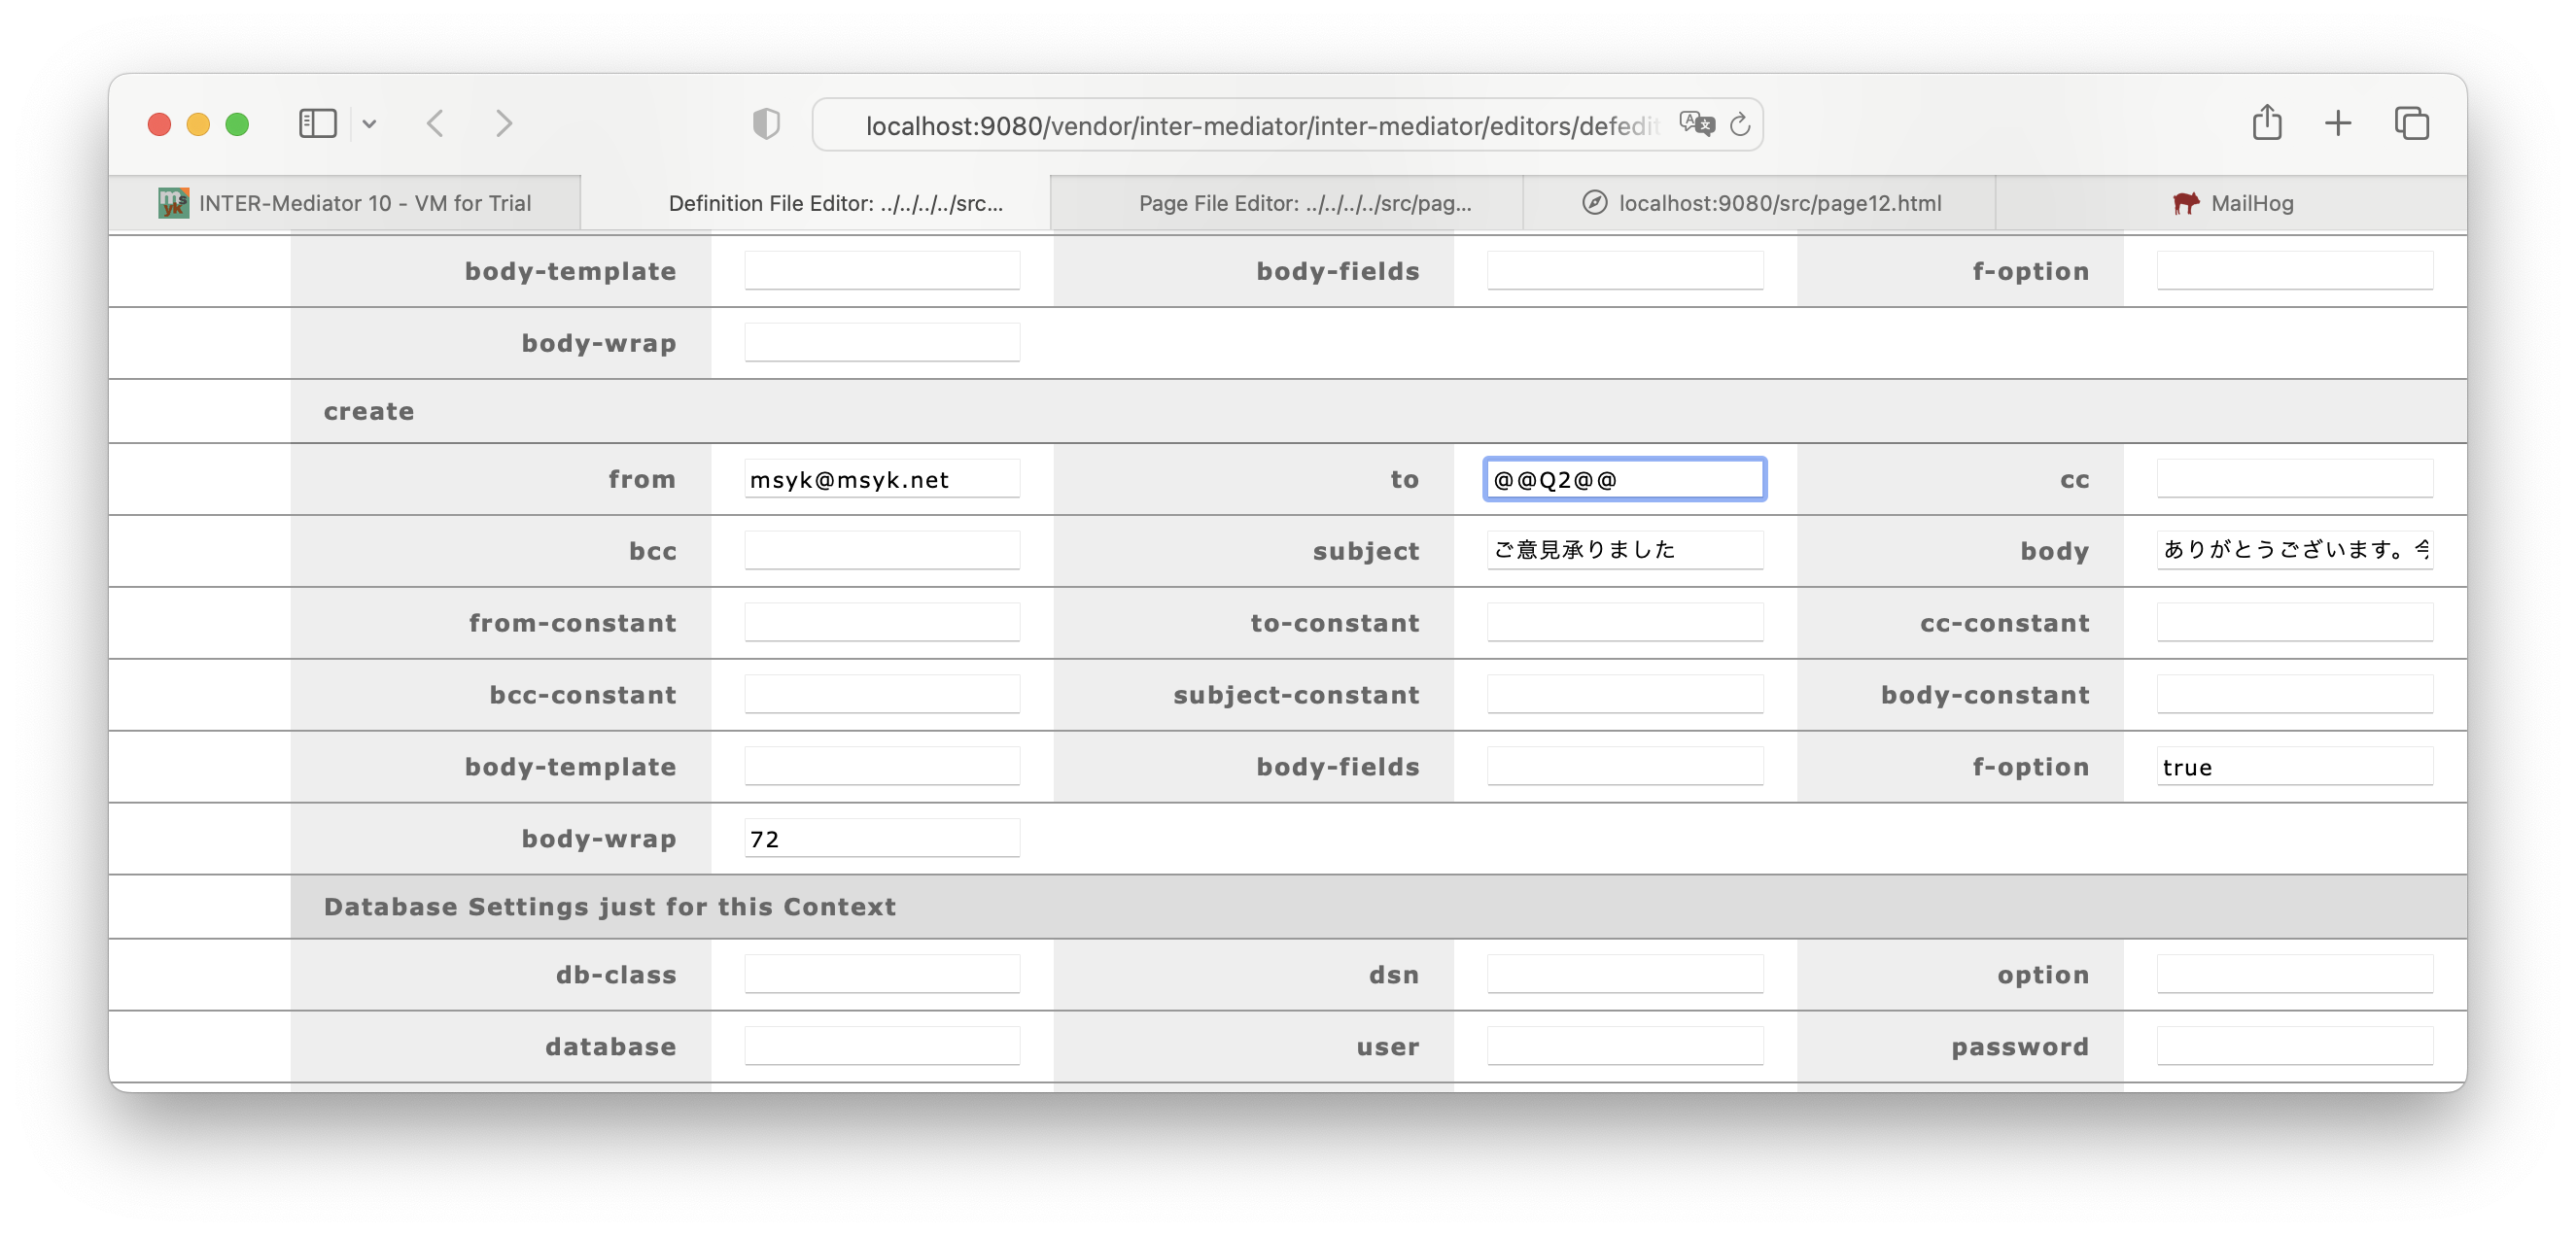Image resolution: width=2576 pixels, height=1236 pixels.
Task: Open the sidebar dropdown chevron
Action: pyautogui.click(x=369, y=124)
